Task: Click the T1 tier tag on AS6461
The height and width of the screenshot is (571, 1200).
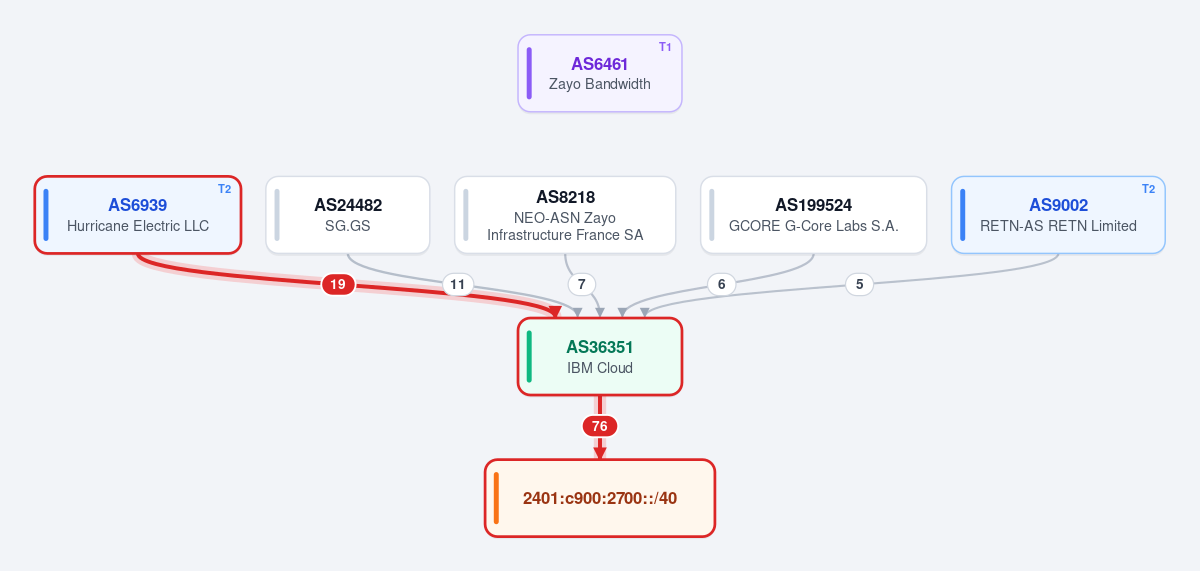Action: point(665,47)
